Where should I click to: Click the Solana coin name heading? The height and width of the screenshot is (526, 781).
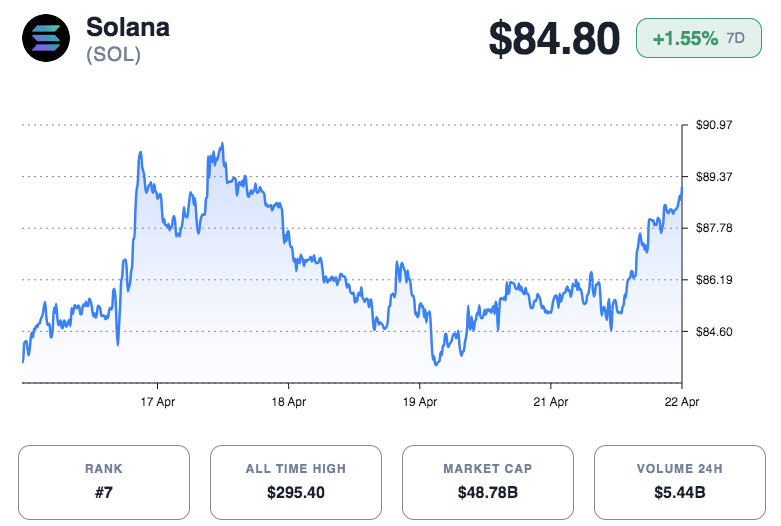(127, 27)
